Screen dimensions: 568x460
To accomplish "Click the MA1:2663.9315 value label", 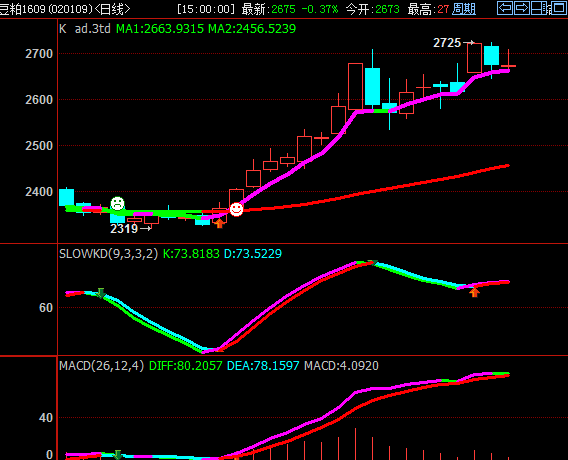I will point(160,29).
